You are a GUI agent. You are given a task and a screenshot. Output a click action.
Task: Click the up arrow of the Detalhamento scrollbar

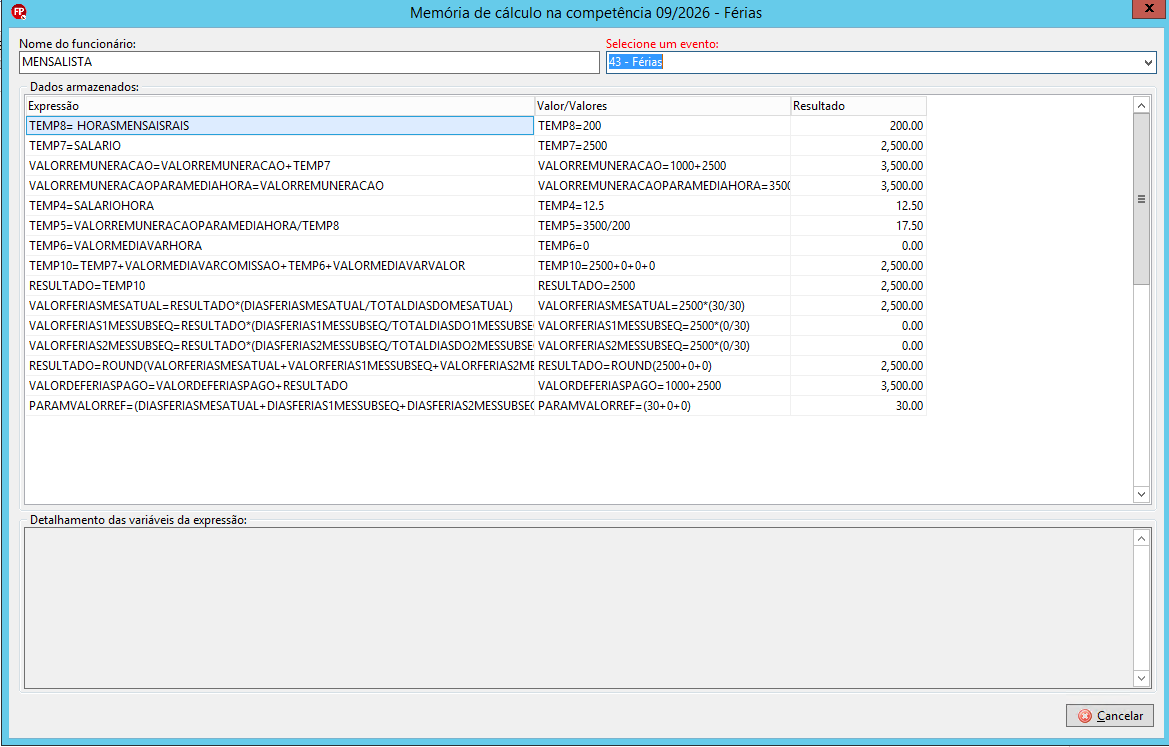click(1141, 538)
